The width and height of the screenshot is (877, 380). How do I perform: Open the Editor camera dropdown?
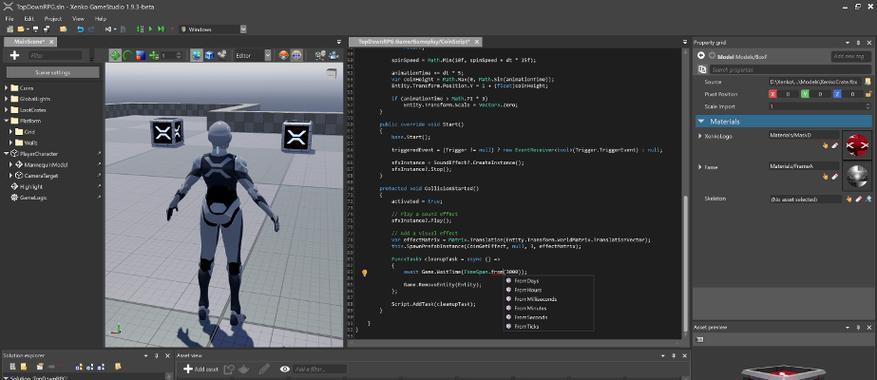click(x=267, y=55)
